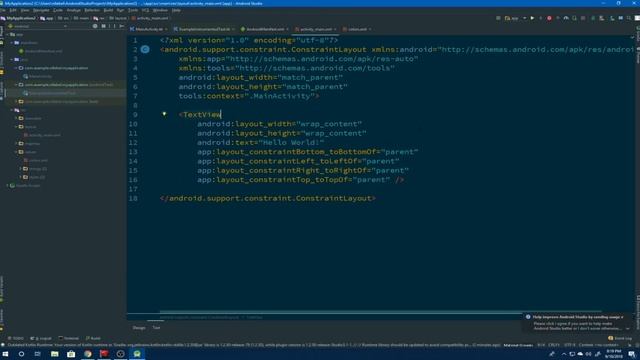Click the Windows Start button
The image size is (640, 360).
click(x=5, y=354)
